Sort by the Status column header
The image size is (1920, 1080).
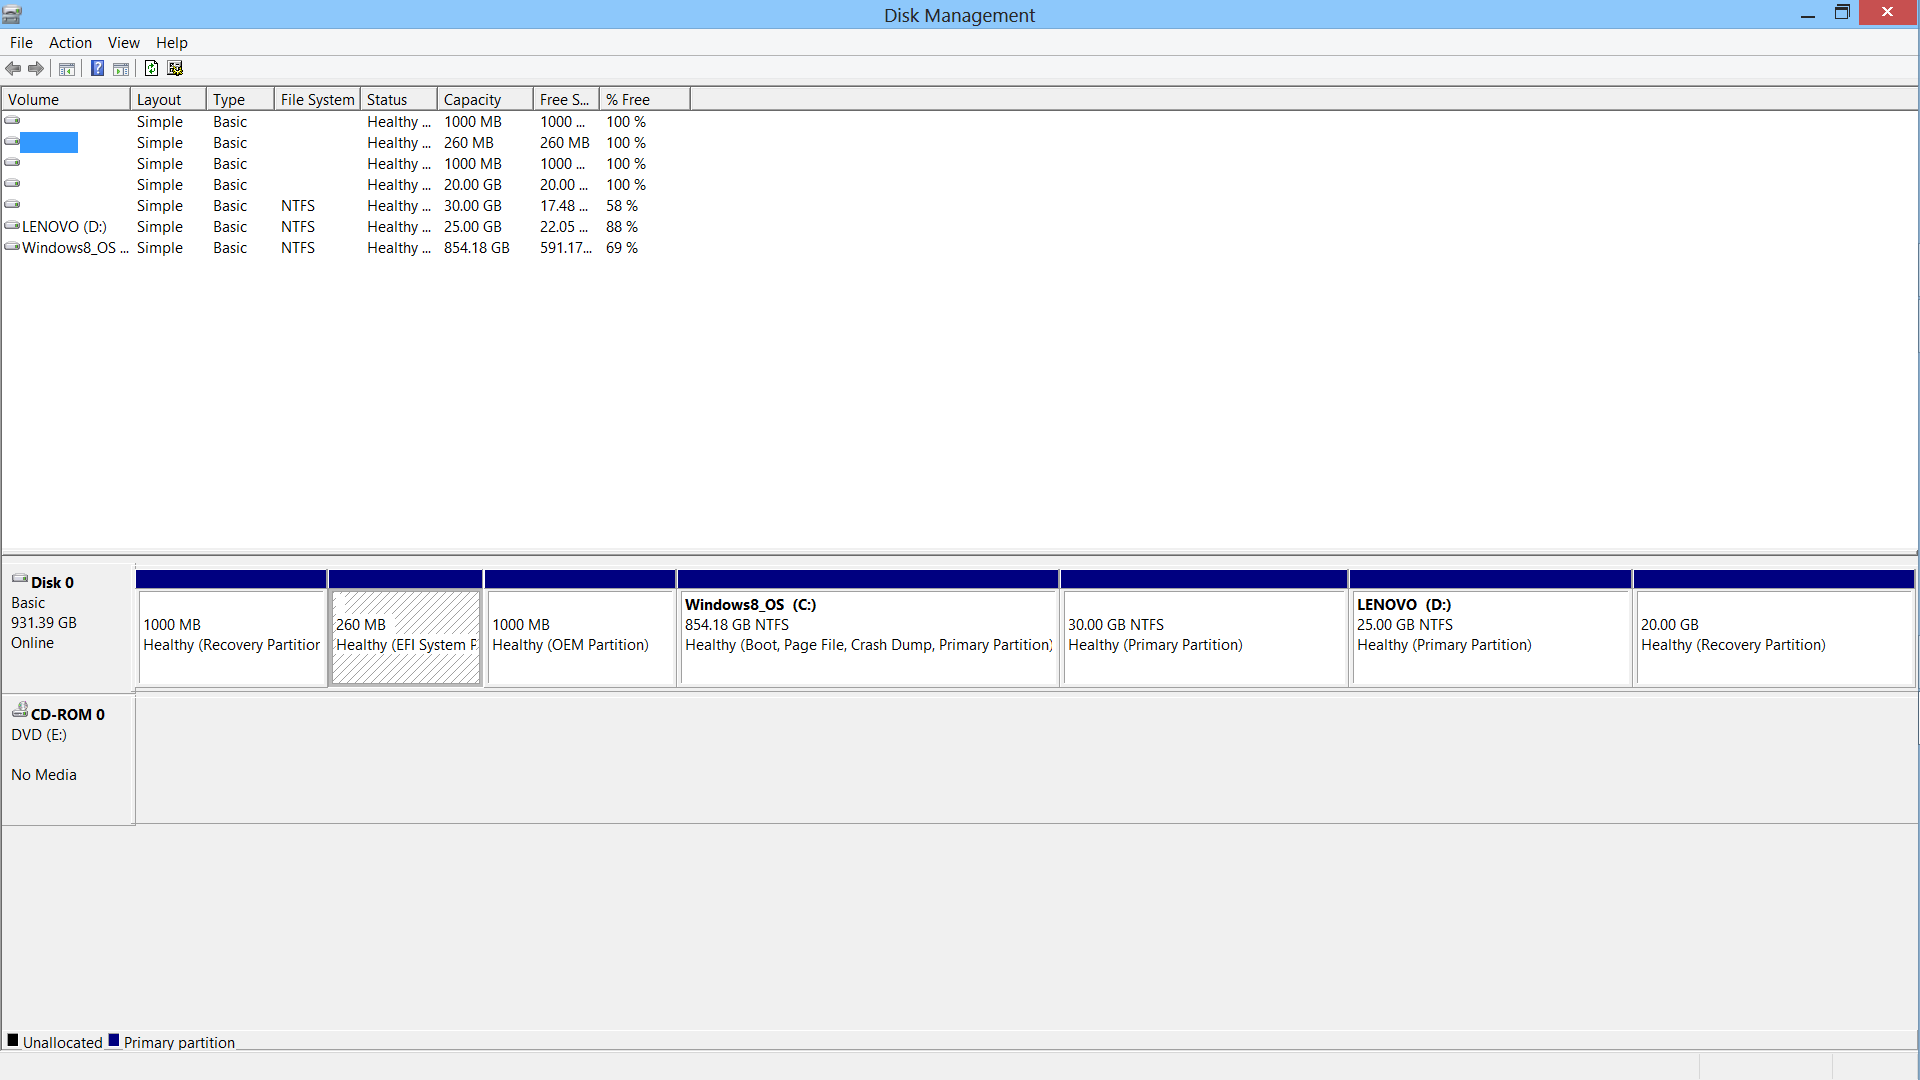399,100
